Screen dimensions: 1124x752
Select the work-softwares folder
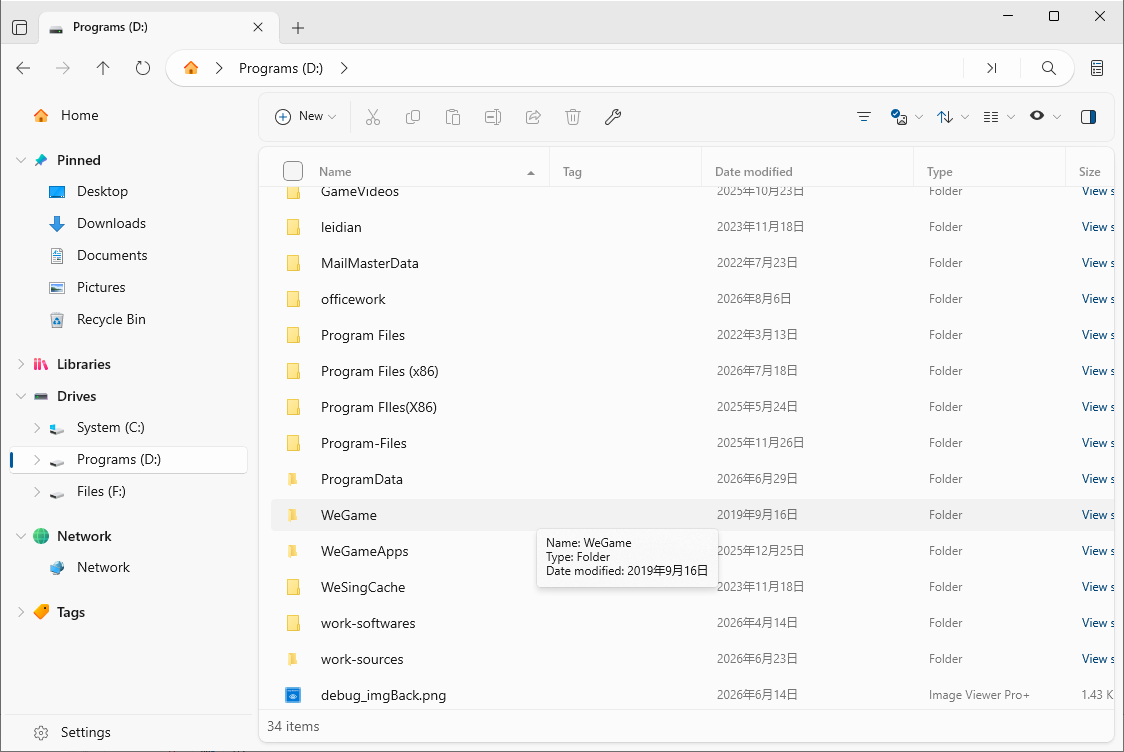tap(368, 623)
